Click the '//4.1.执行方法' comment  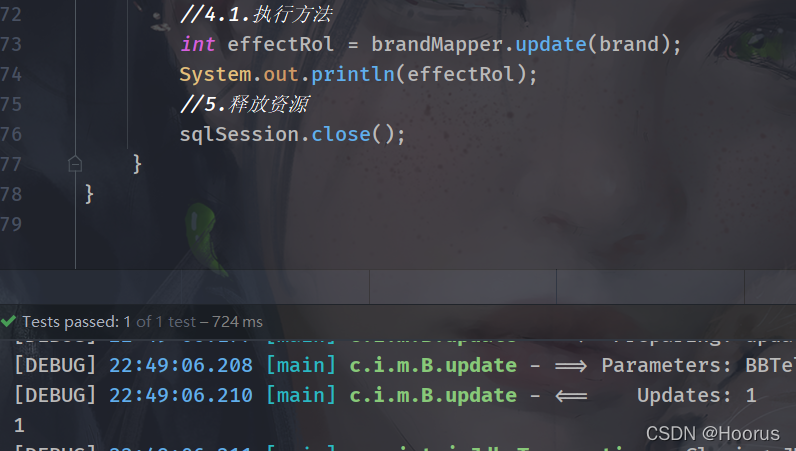click(x=256, y=14)
